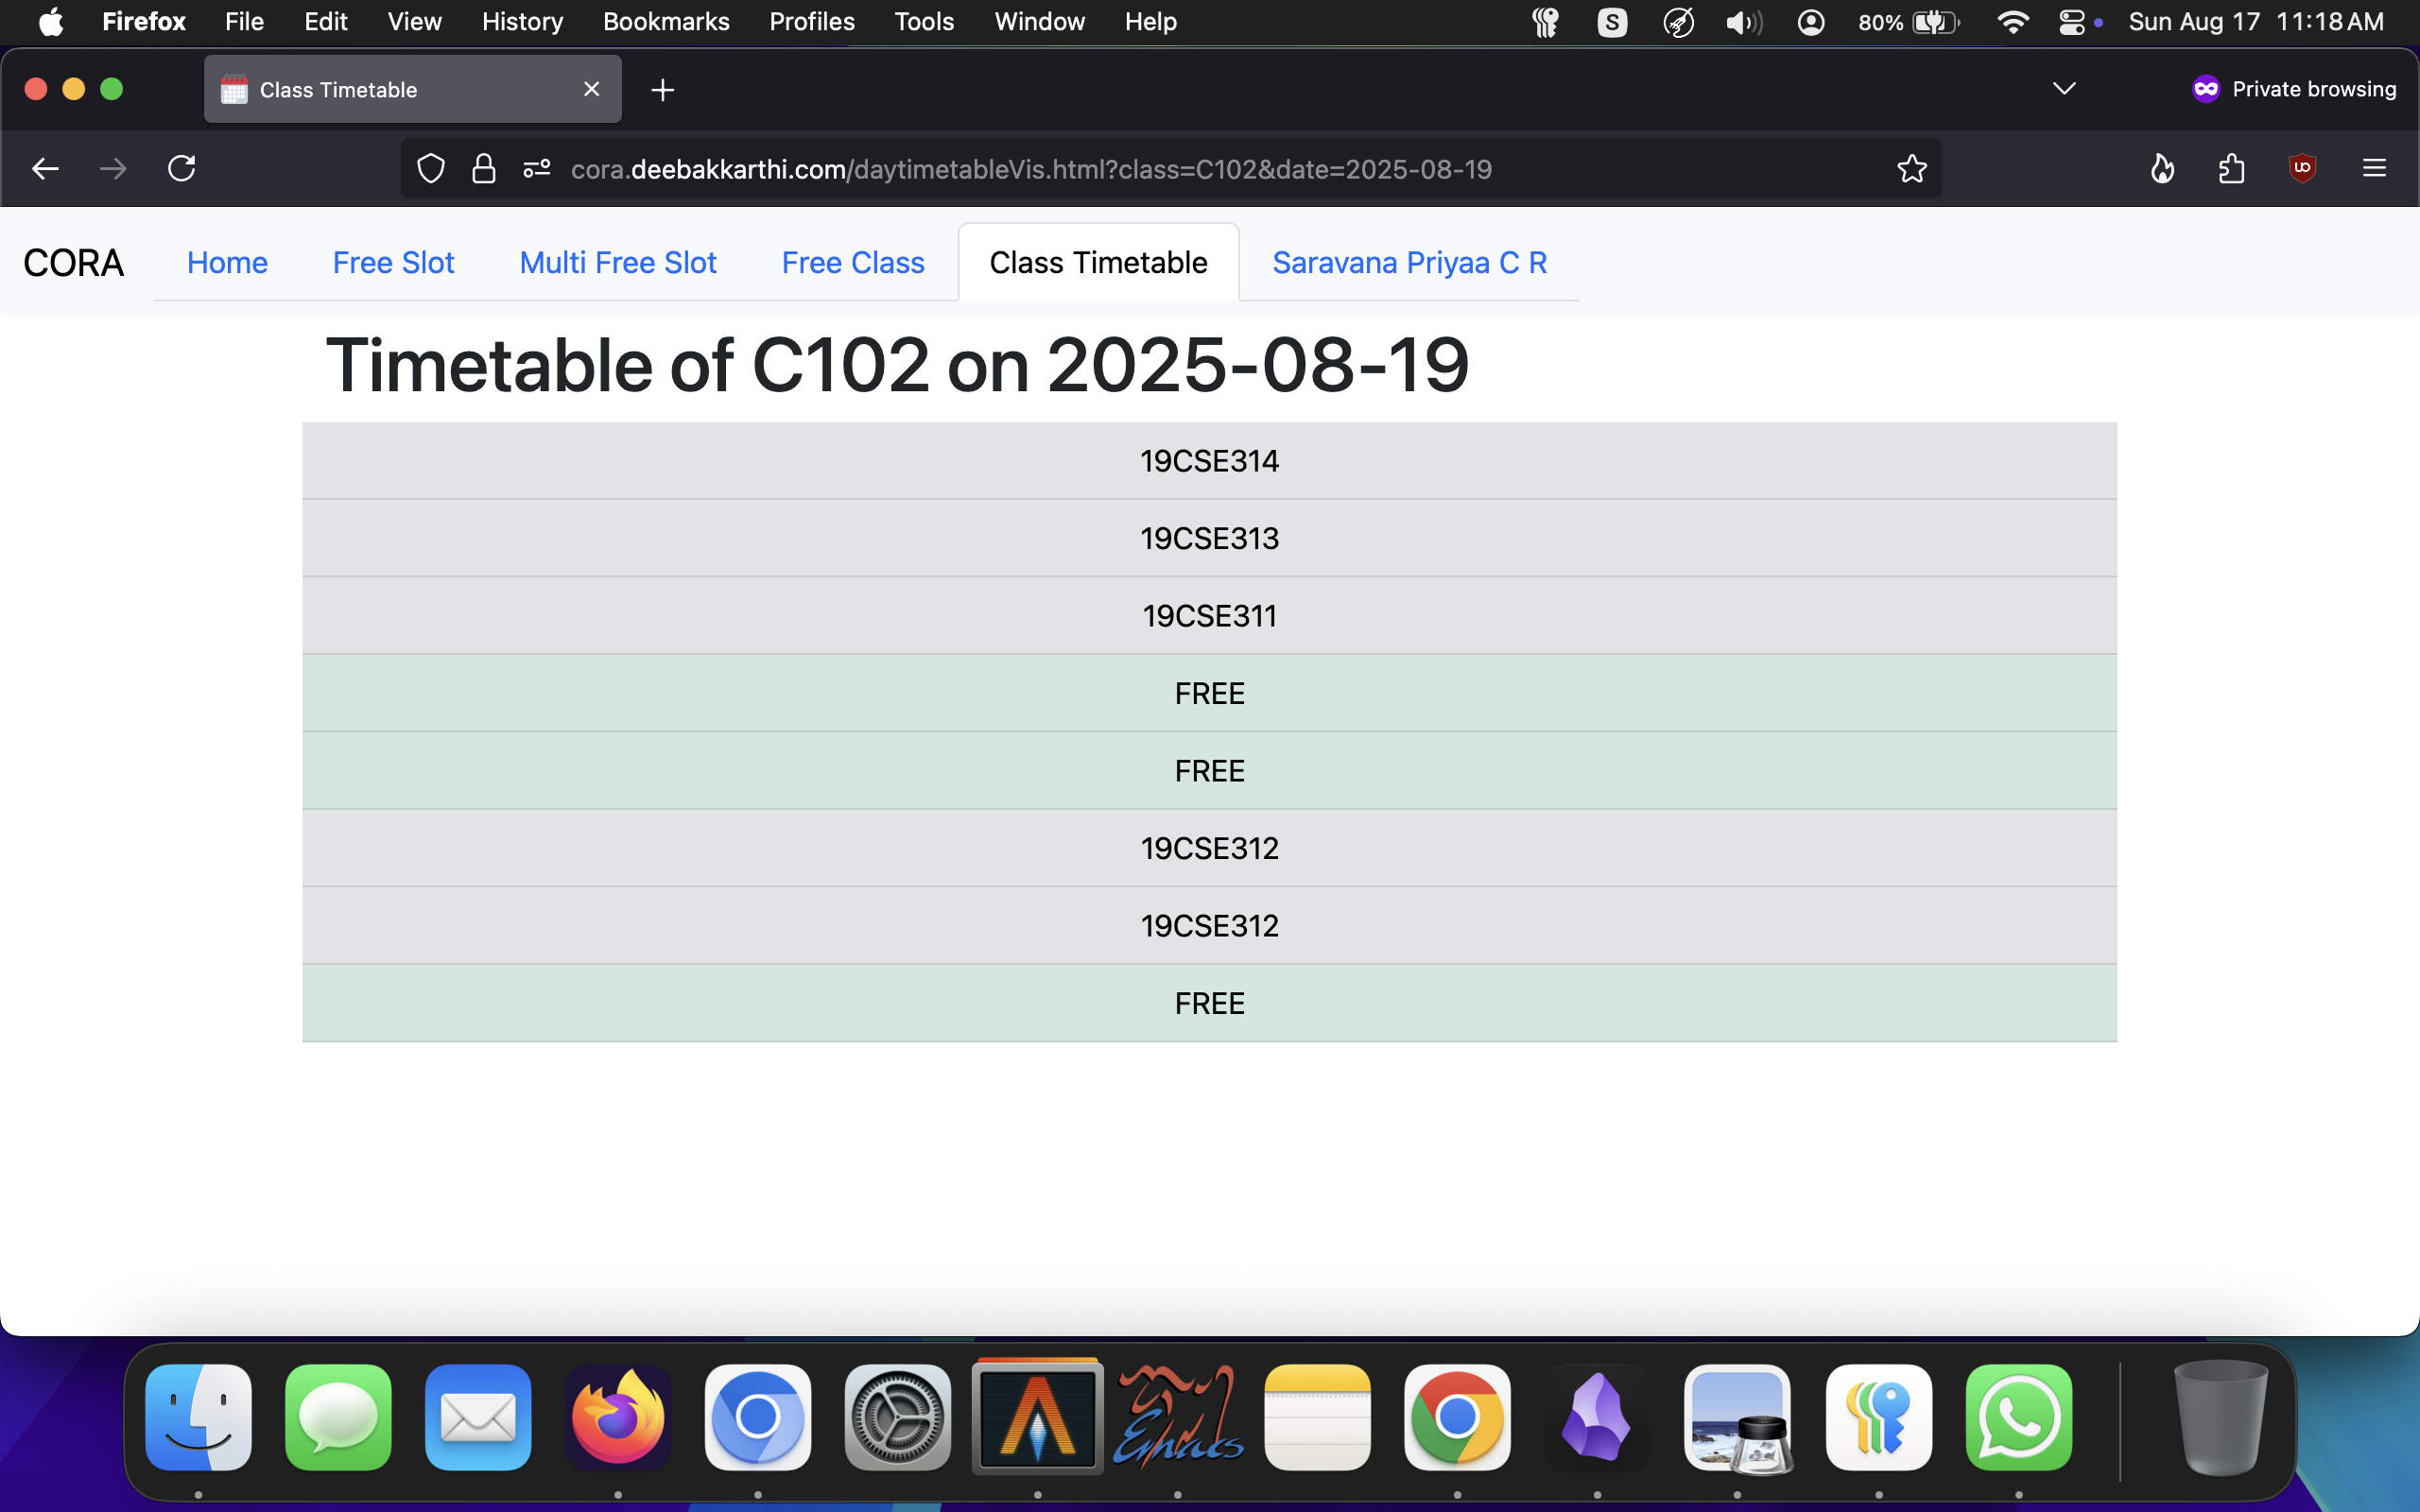Open a new tab with plus button
Image resolution: width=2420 pixels, height=1512 pixels.
[x=662, y=90]
